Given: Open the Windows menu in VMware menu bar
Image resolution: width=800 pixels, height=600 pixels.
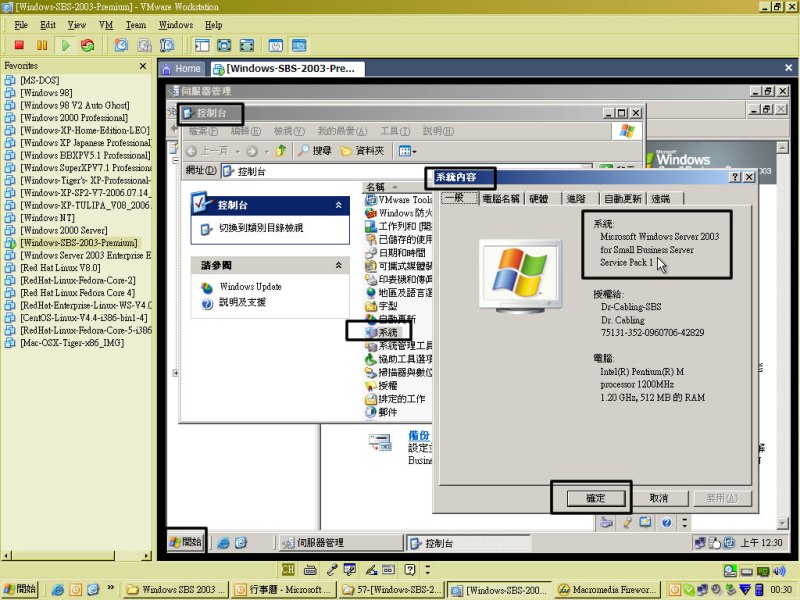Looking at the screenshot, I should click(x=176, y=25).
